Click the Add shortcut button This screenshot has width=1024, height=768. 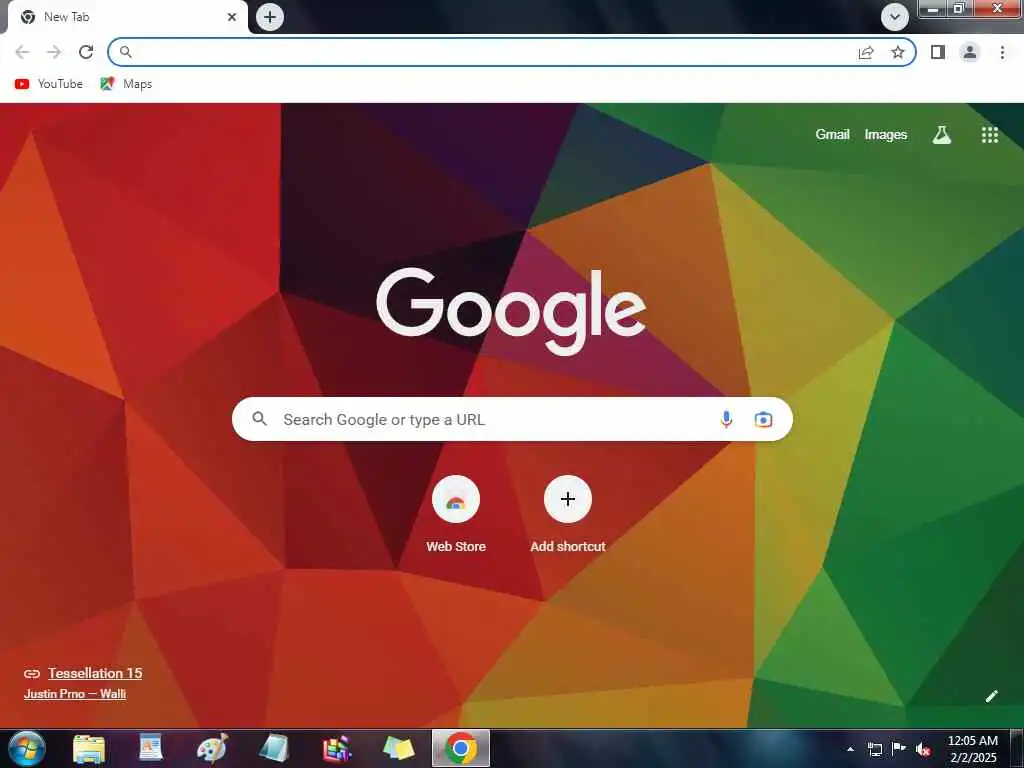(568, 515)
